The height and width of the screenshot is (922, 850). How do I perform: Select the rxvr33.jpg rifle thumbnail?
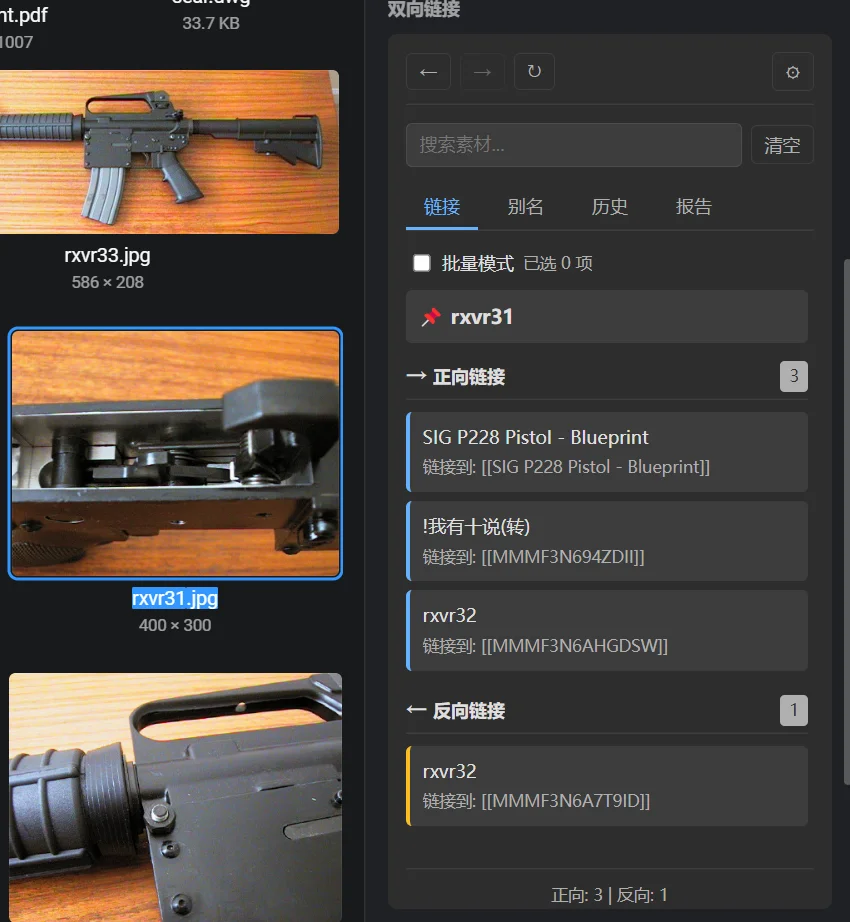pos(168,152)
